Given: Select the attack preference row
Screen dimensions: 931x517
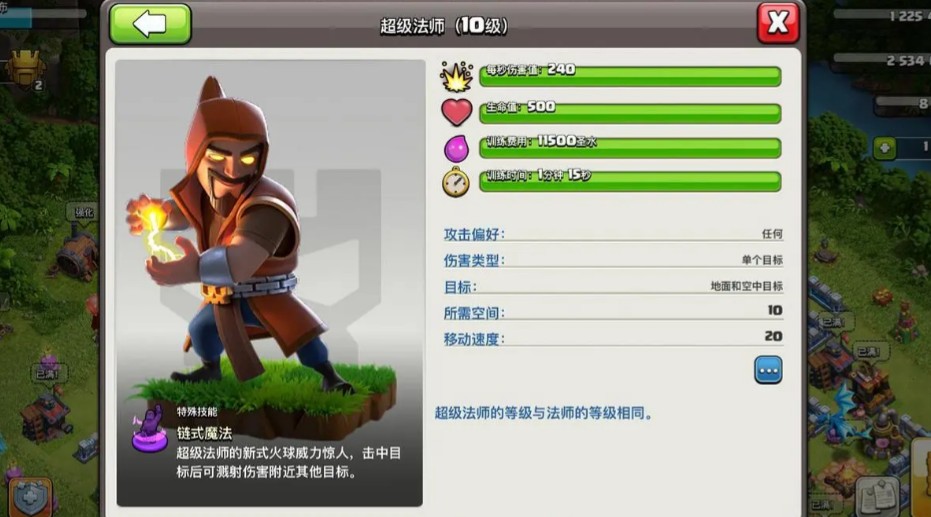Looking at the screenshot, I should pyautogui.click(x=613, y=234).
